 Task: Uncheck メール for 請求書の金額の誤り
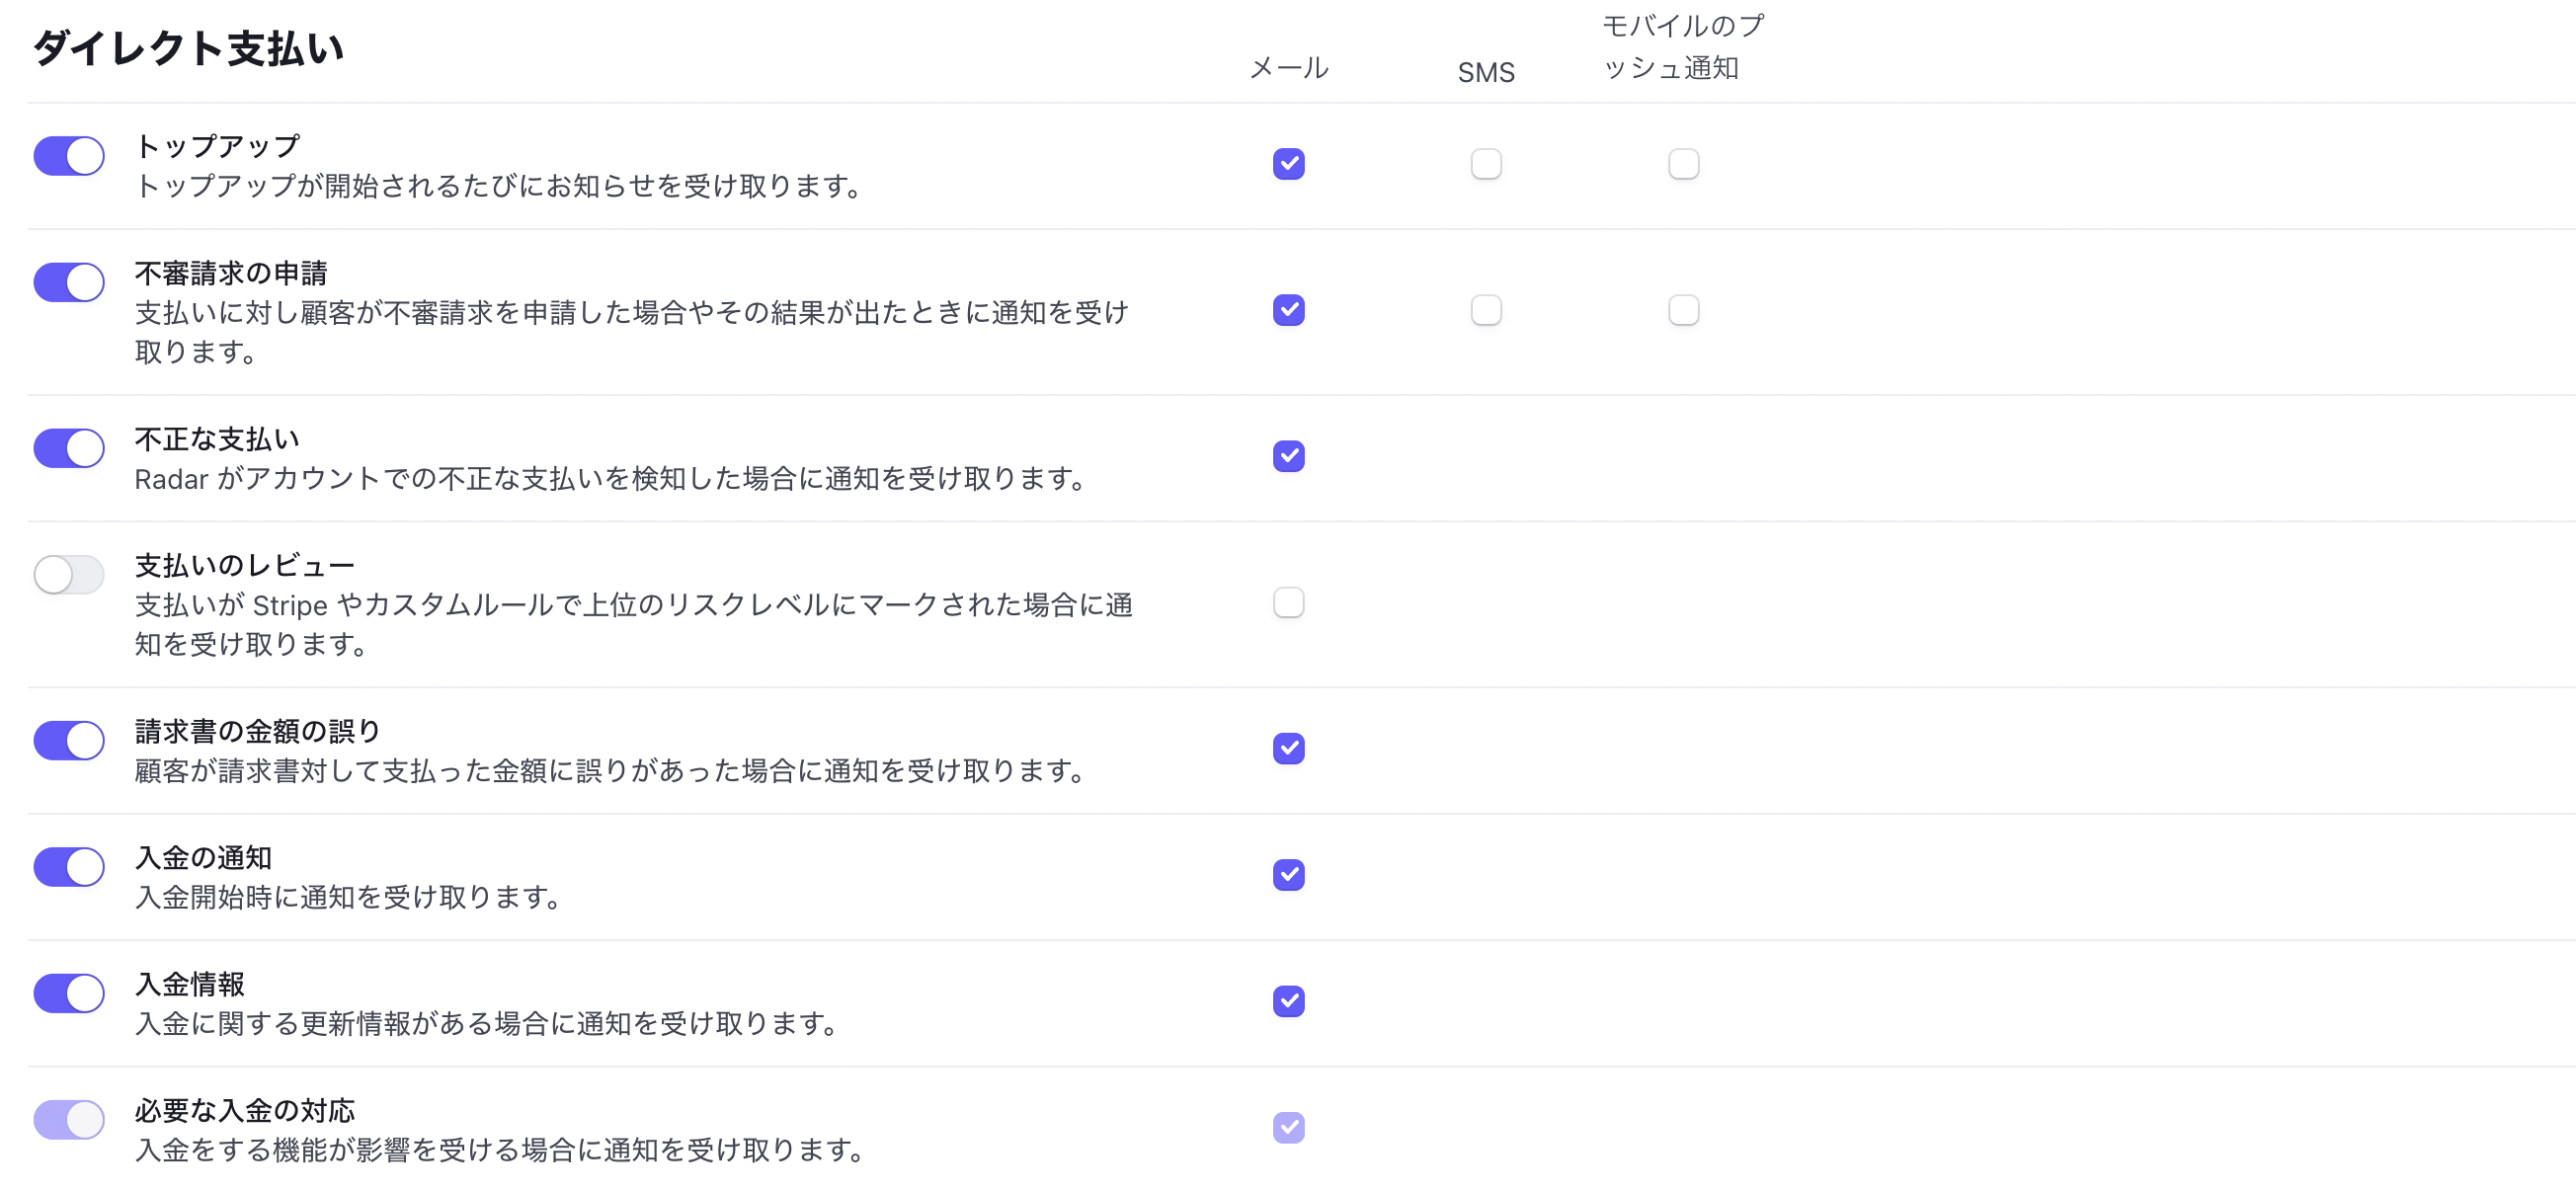click(1289, 748)
